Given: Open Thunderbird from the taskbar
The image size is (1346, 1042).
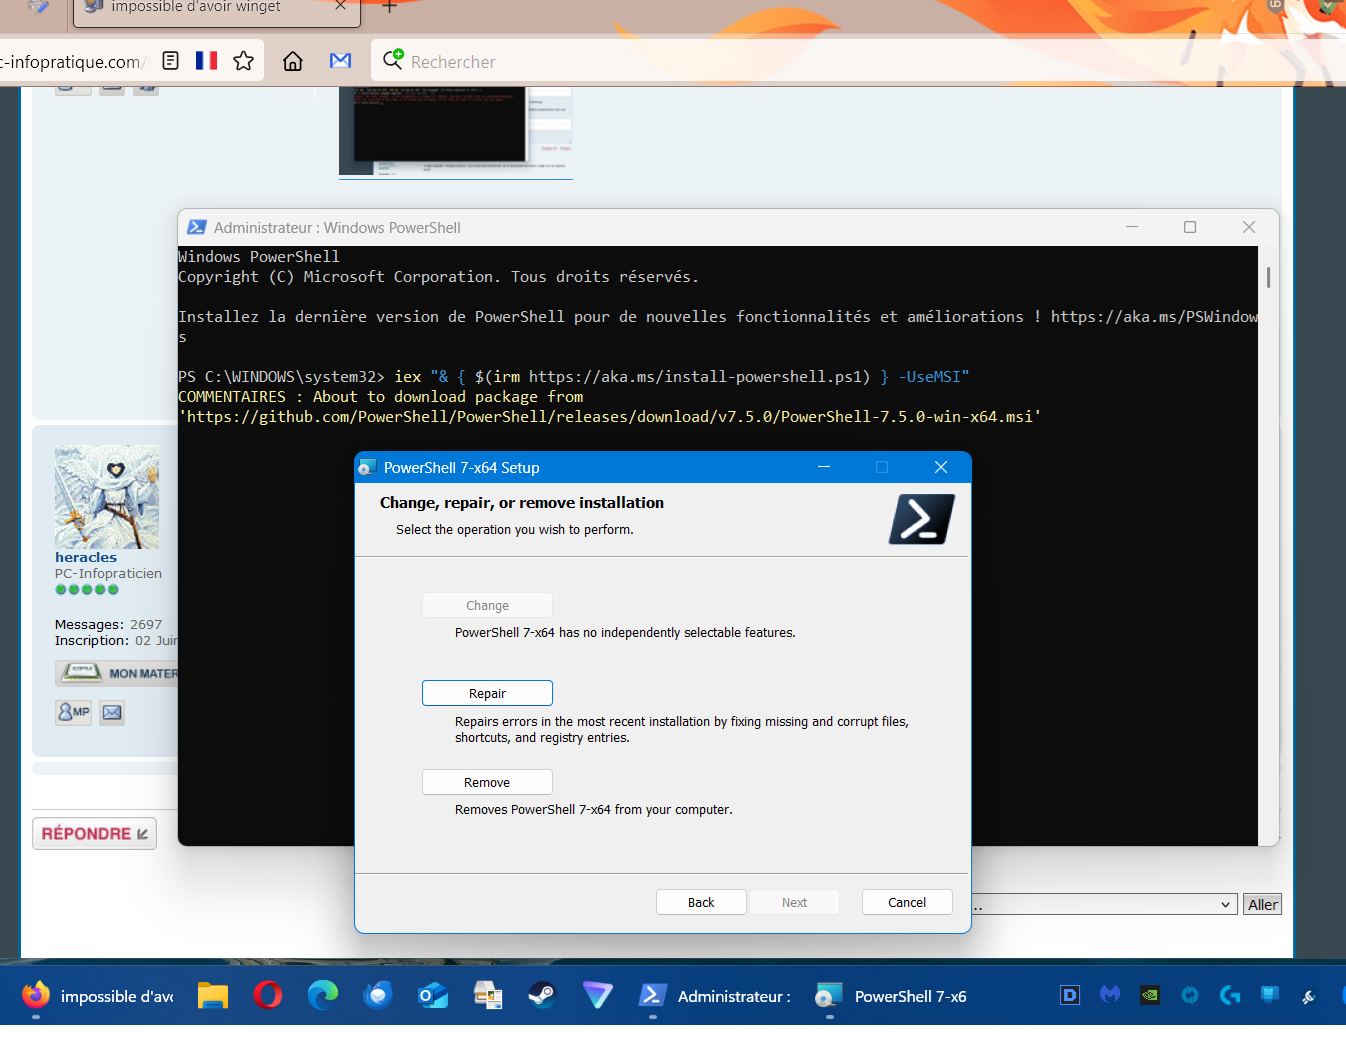Looking at the screenshot, I should tap(378, 995).
